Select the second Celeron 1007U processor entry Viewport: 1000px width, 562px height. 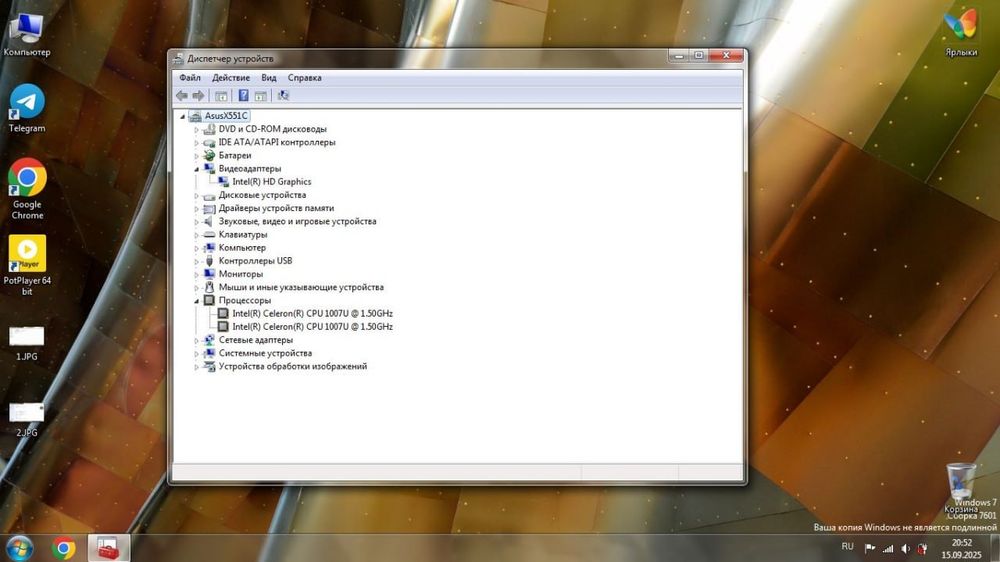pyautogui.click(x=312, y=327)
